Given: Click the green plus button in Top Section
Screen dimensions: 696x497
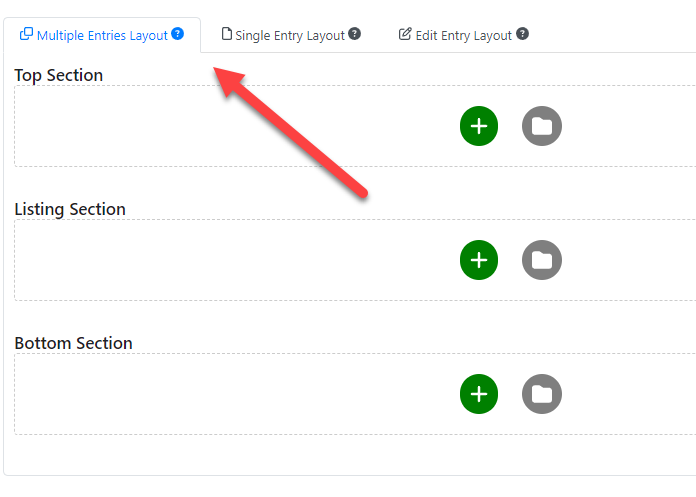Looking at the screenshot, I should point(479,126).
